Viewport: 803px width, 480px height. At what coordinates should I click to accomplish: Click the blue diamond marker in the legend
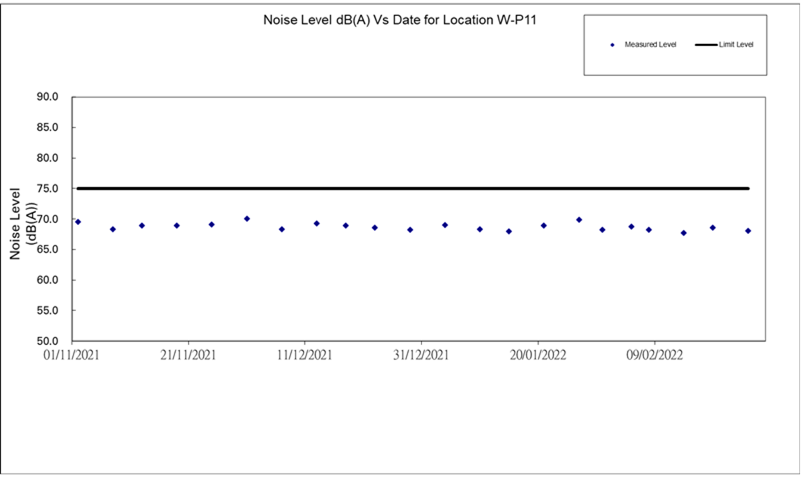click(x=611, y=45)
